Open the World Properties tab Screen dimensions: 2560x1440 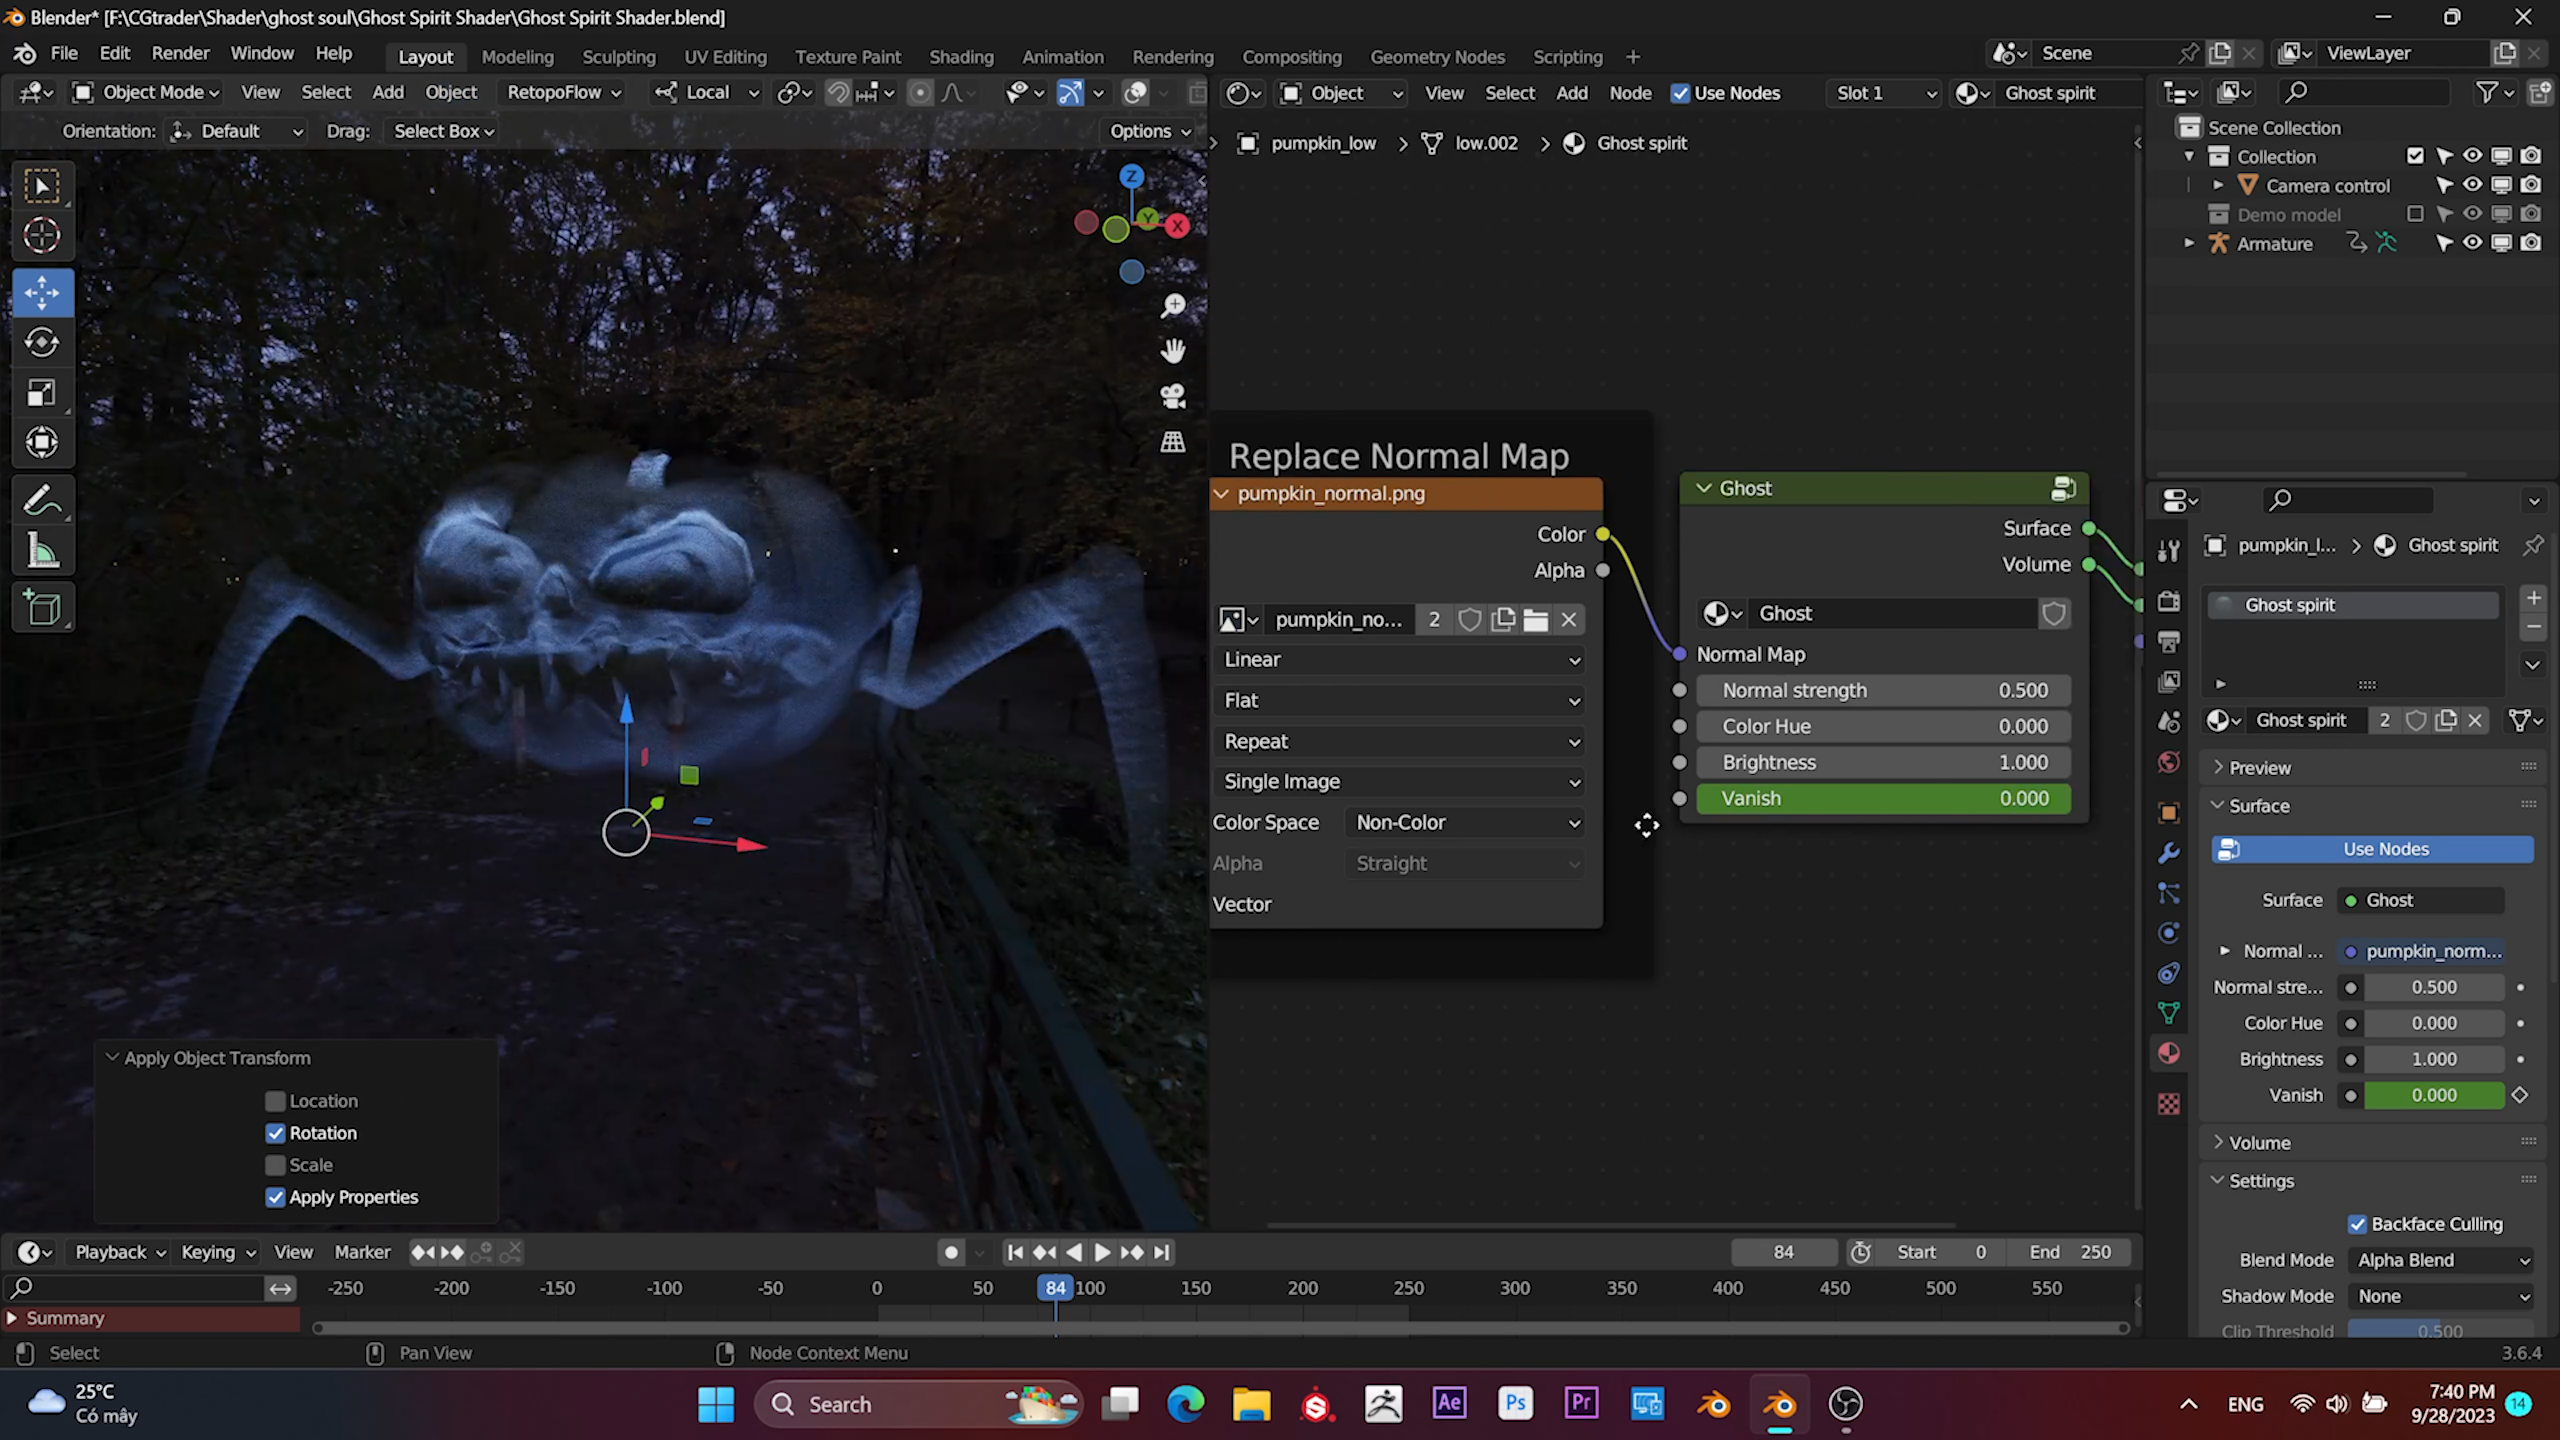tap(2169, 762)
